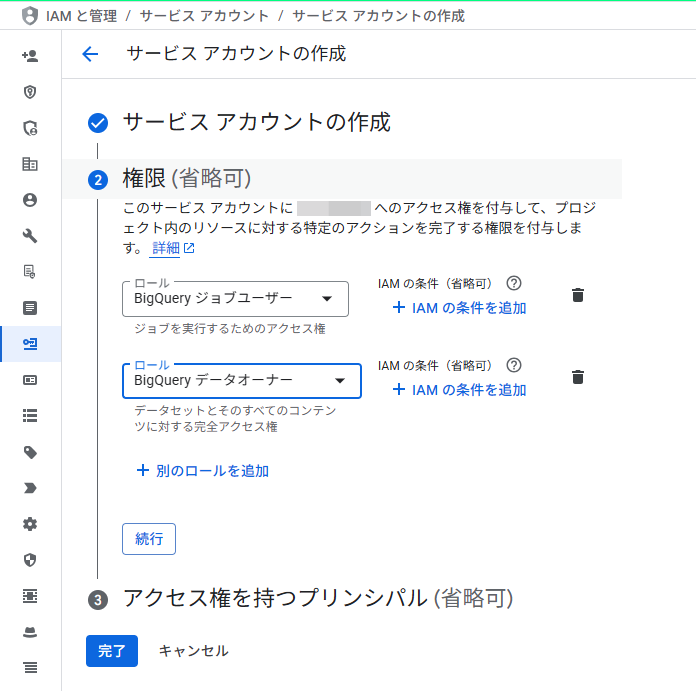Click the 完了 button
The height and width of the screenshot is (691, 696).
coord(112,650)
